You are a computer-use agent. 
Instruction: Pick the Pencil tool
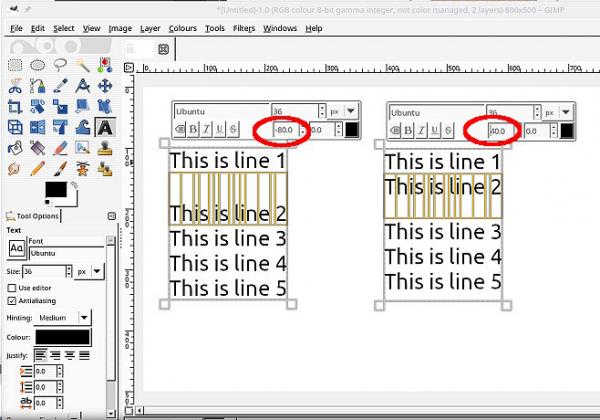click(38, 168)
